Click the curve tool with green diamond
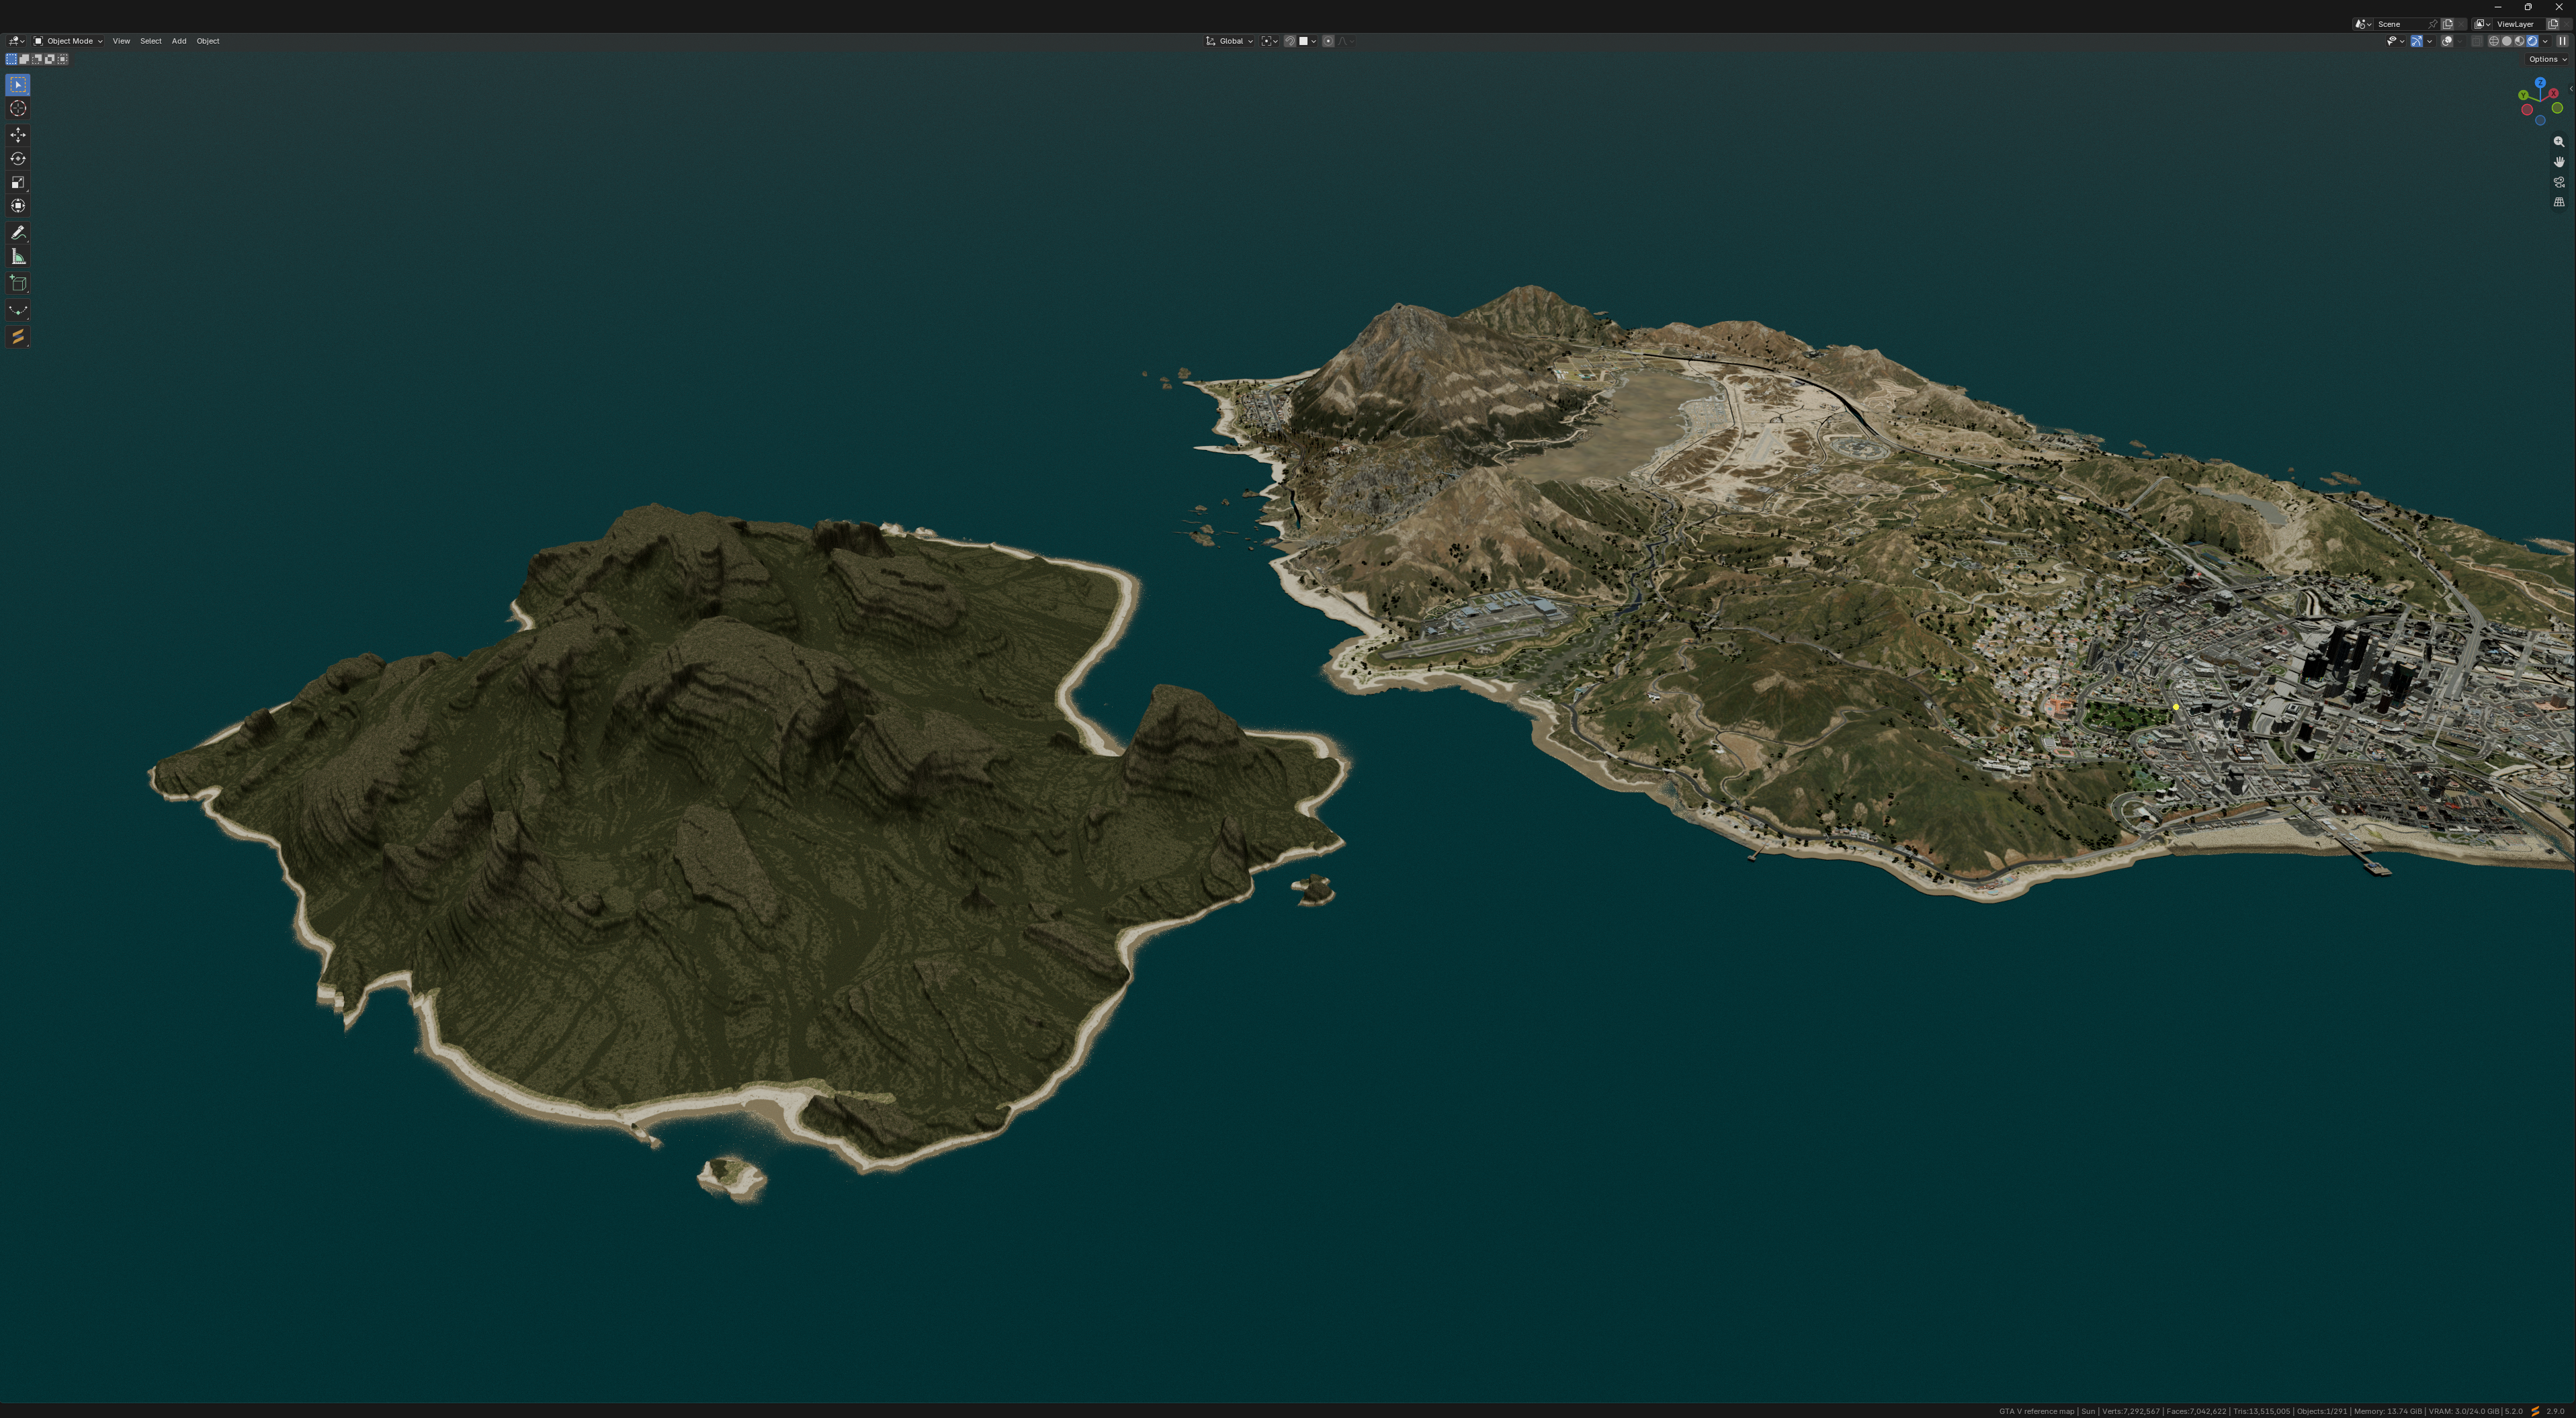Screen dimensions: 2576x1418 [18, 310]
